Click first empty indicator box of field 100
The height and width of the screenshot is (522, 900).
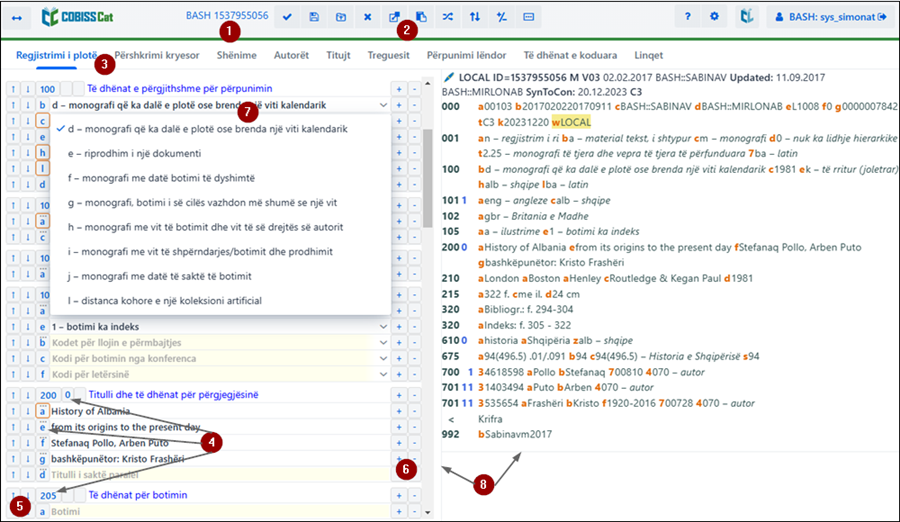[x=67, y=89]
